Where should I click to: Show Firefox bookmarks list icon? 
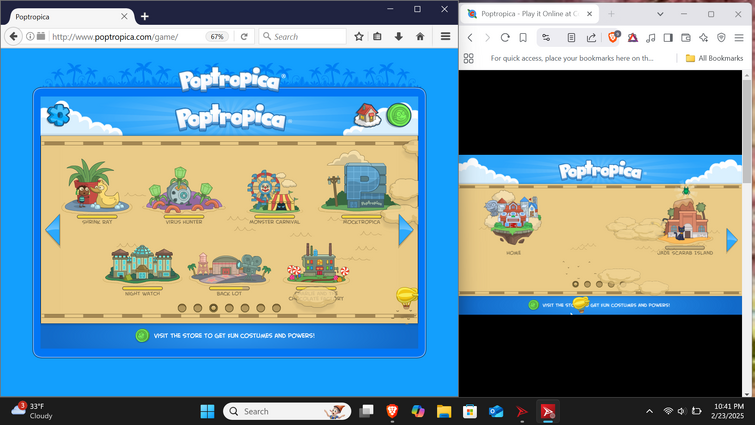pyautogui.click(x=378, y=37)
